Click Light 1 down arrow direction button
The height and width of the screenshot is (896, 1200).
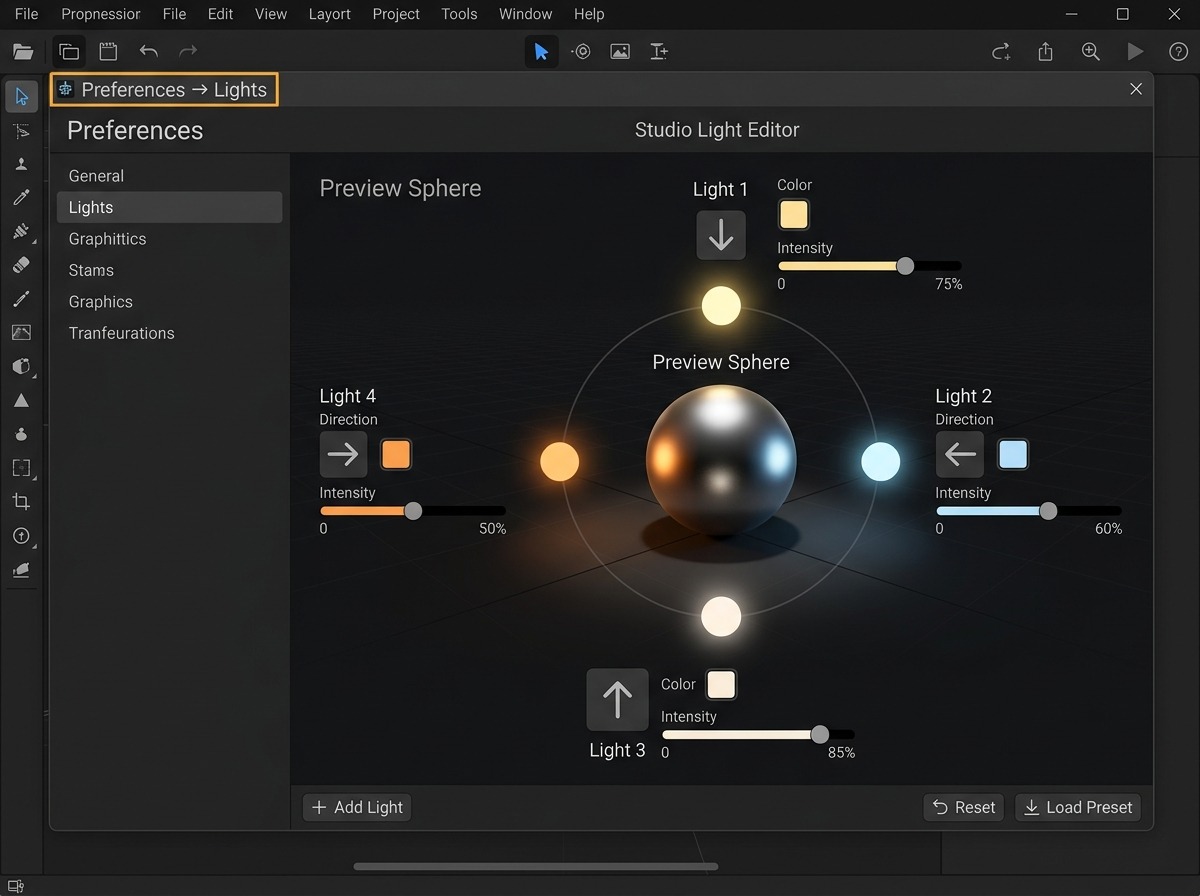point(721,235)
